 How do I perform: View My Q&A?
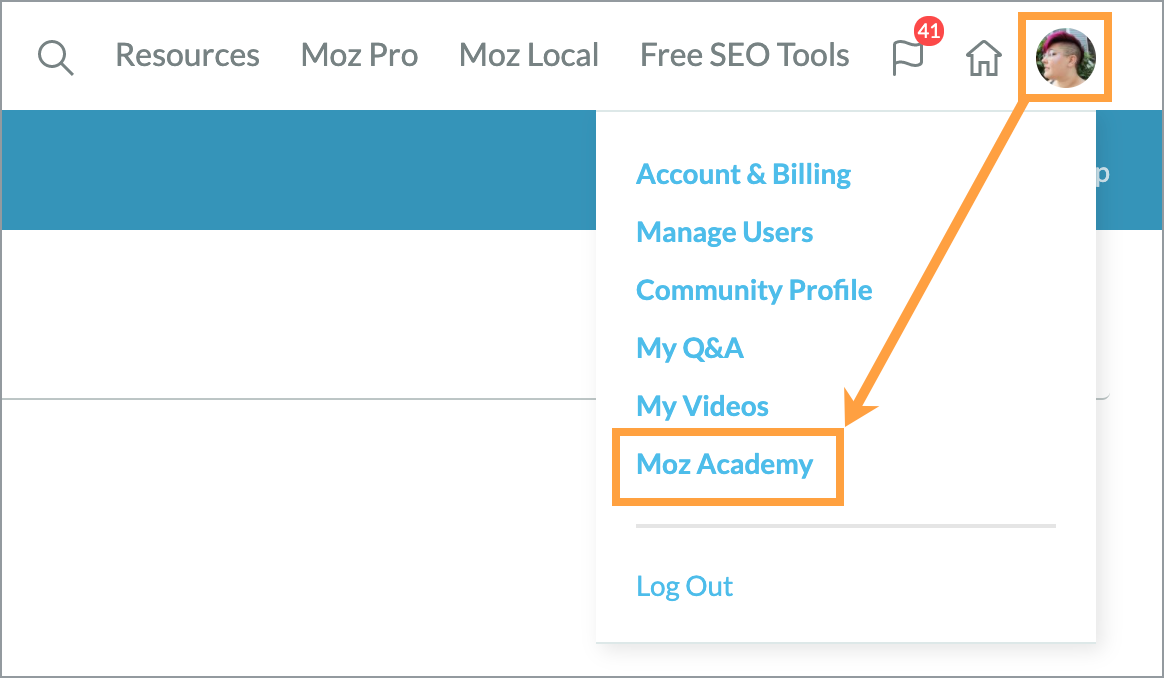click(x=691, y=348)
